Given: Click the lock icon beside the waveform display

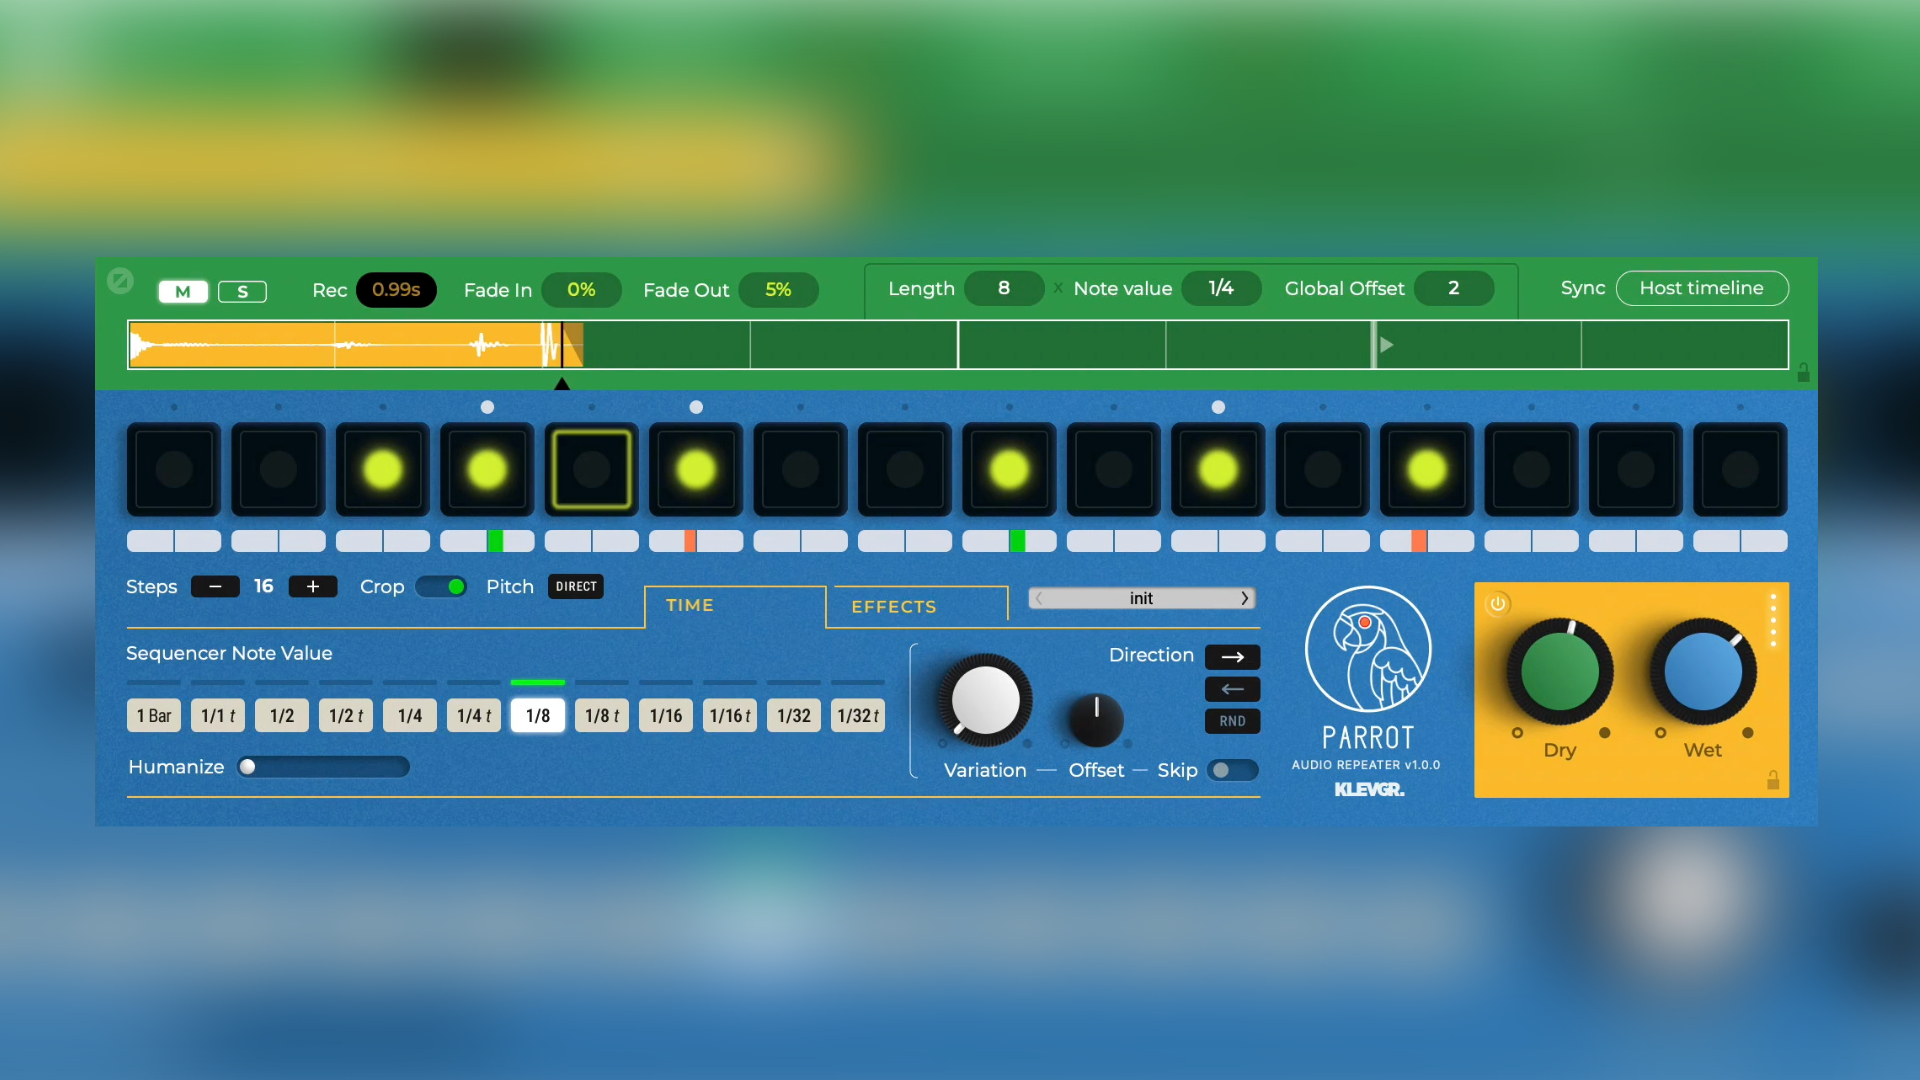Looking at the screenshot, I should click(1803, 373).
